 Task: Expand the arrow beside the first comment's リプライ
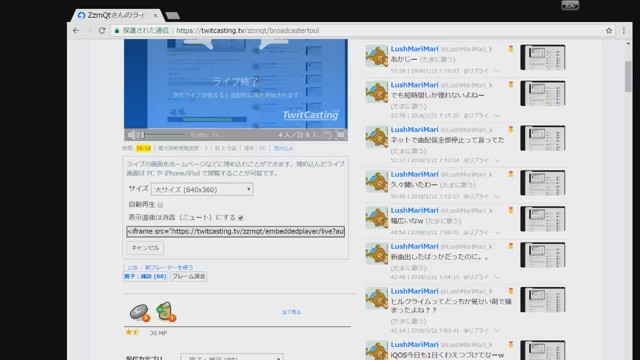pyautogui.click(x=497, y=71)
